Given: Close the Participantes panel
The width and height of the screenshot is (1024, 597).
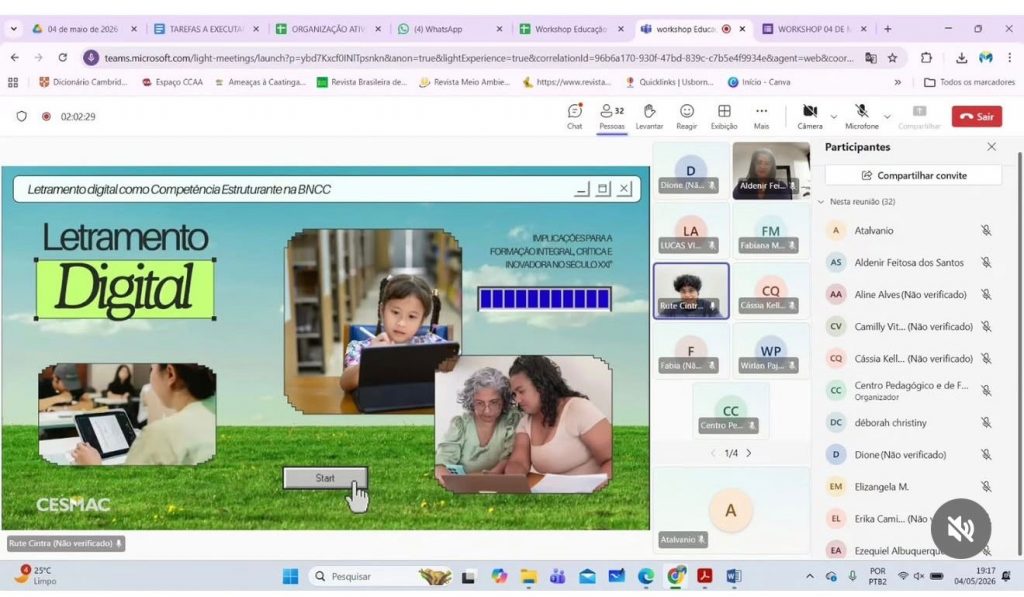Looking at the screenshot, I should coord(991,147).
